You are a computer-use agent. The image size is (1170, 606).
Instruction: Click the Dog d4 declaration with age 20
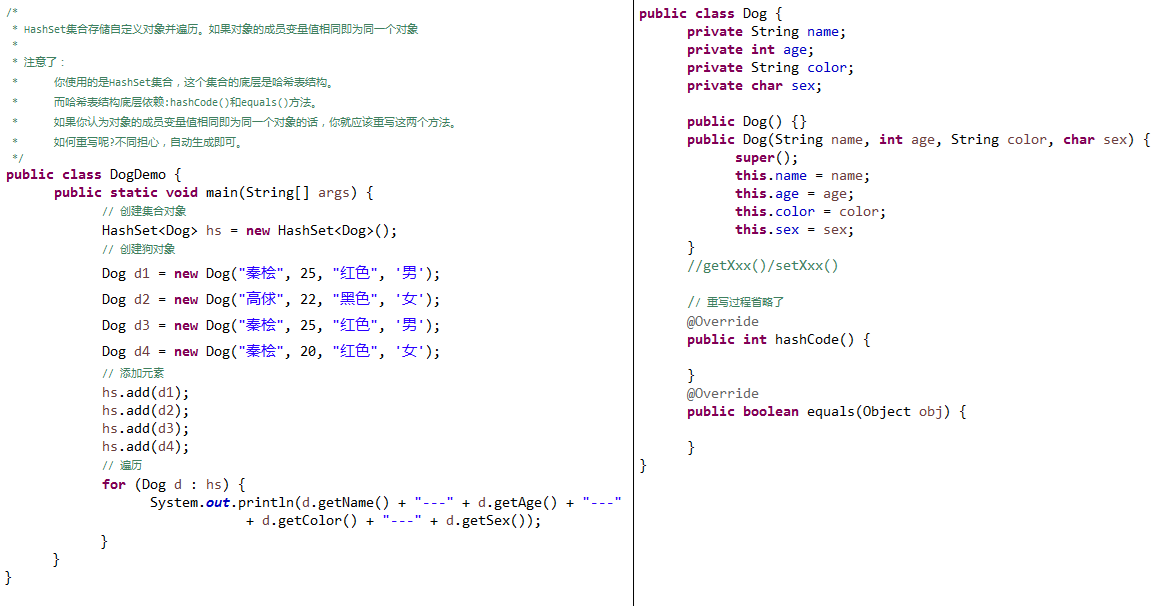point(270,352)
